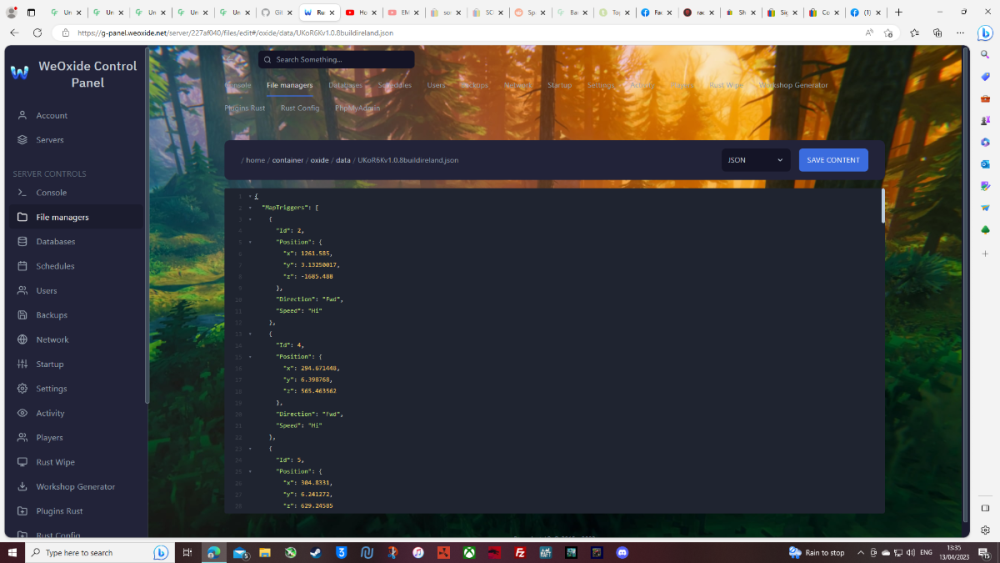This screenshot has width=1000, height=563.
Task: Collapse the object block above "Id": 5
Action: (250, 449)
